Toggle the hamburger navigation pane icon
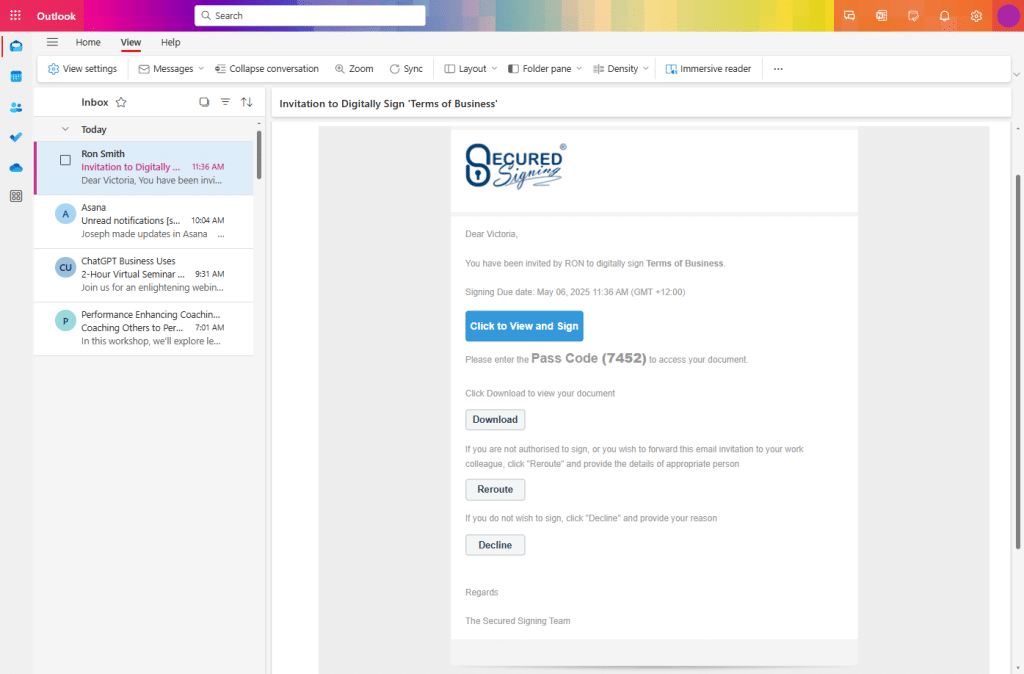This screenshot has width=1024, height=674. pyautogui.click(x=52, y=42)
